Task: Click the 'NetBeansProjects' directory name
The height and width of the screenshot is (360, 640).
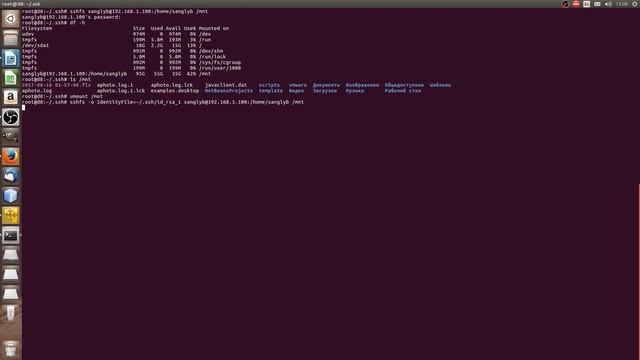Action: click(229, 91)
